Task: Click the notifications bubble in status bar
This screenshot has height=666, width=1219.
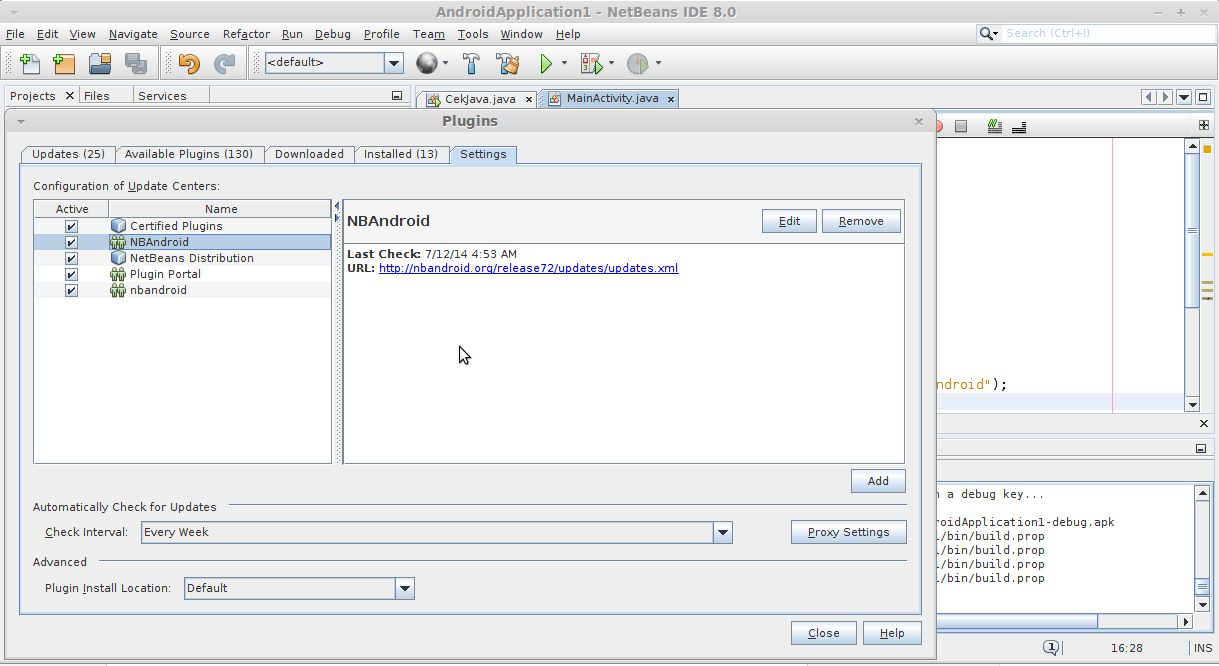Action: coord(1052,648)
